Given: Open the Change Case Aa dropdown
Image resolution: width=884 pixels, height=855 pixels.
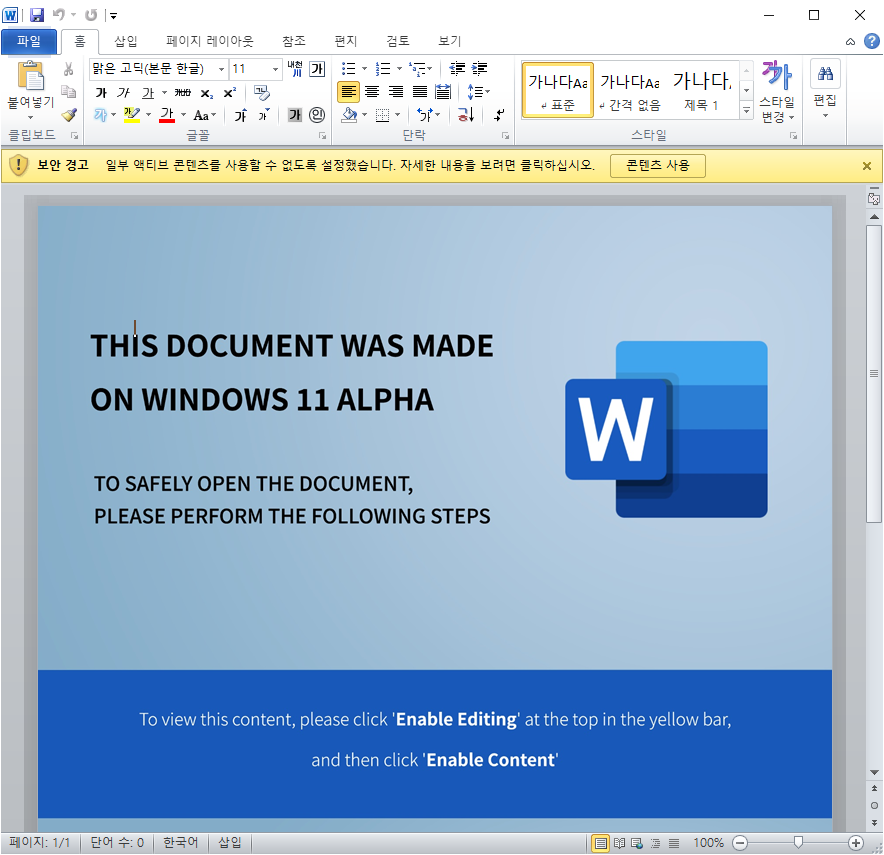Looking at the screenshot, I should (205, 116).
